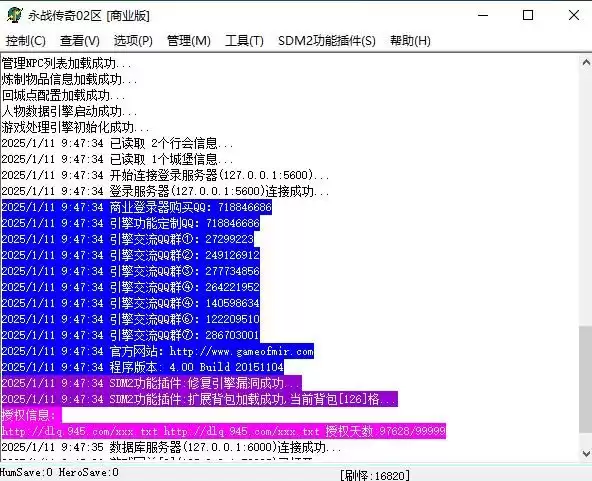Maximize the 永战传奇02区 window

point(528,15)
